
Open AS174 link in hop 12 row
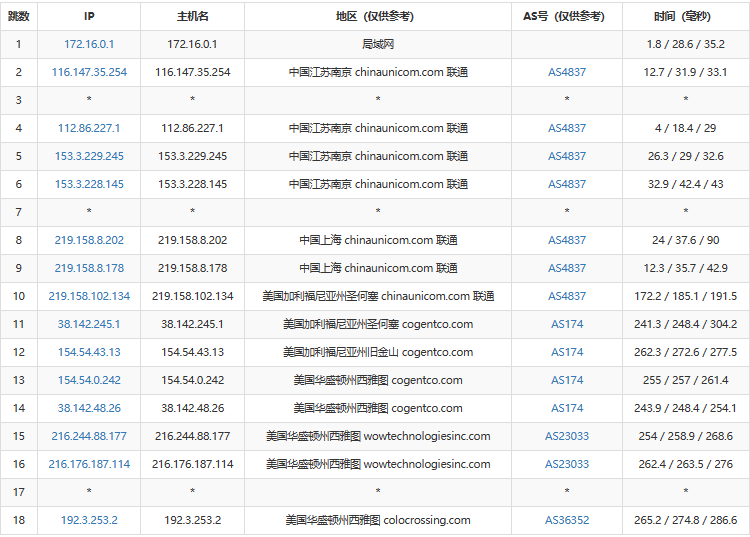567,352
